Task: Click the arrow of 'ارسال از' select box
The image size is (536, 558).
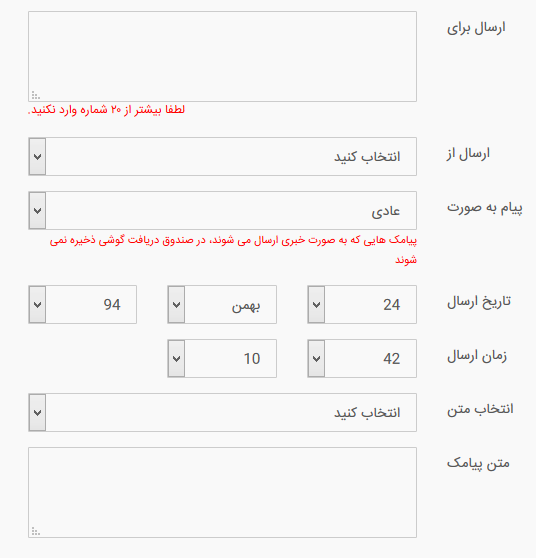Action: click(x=37, y=157)
